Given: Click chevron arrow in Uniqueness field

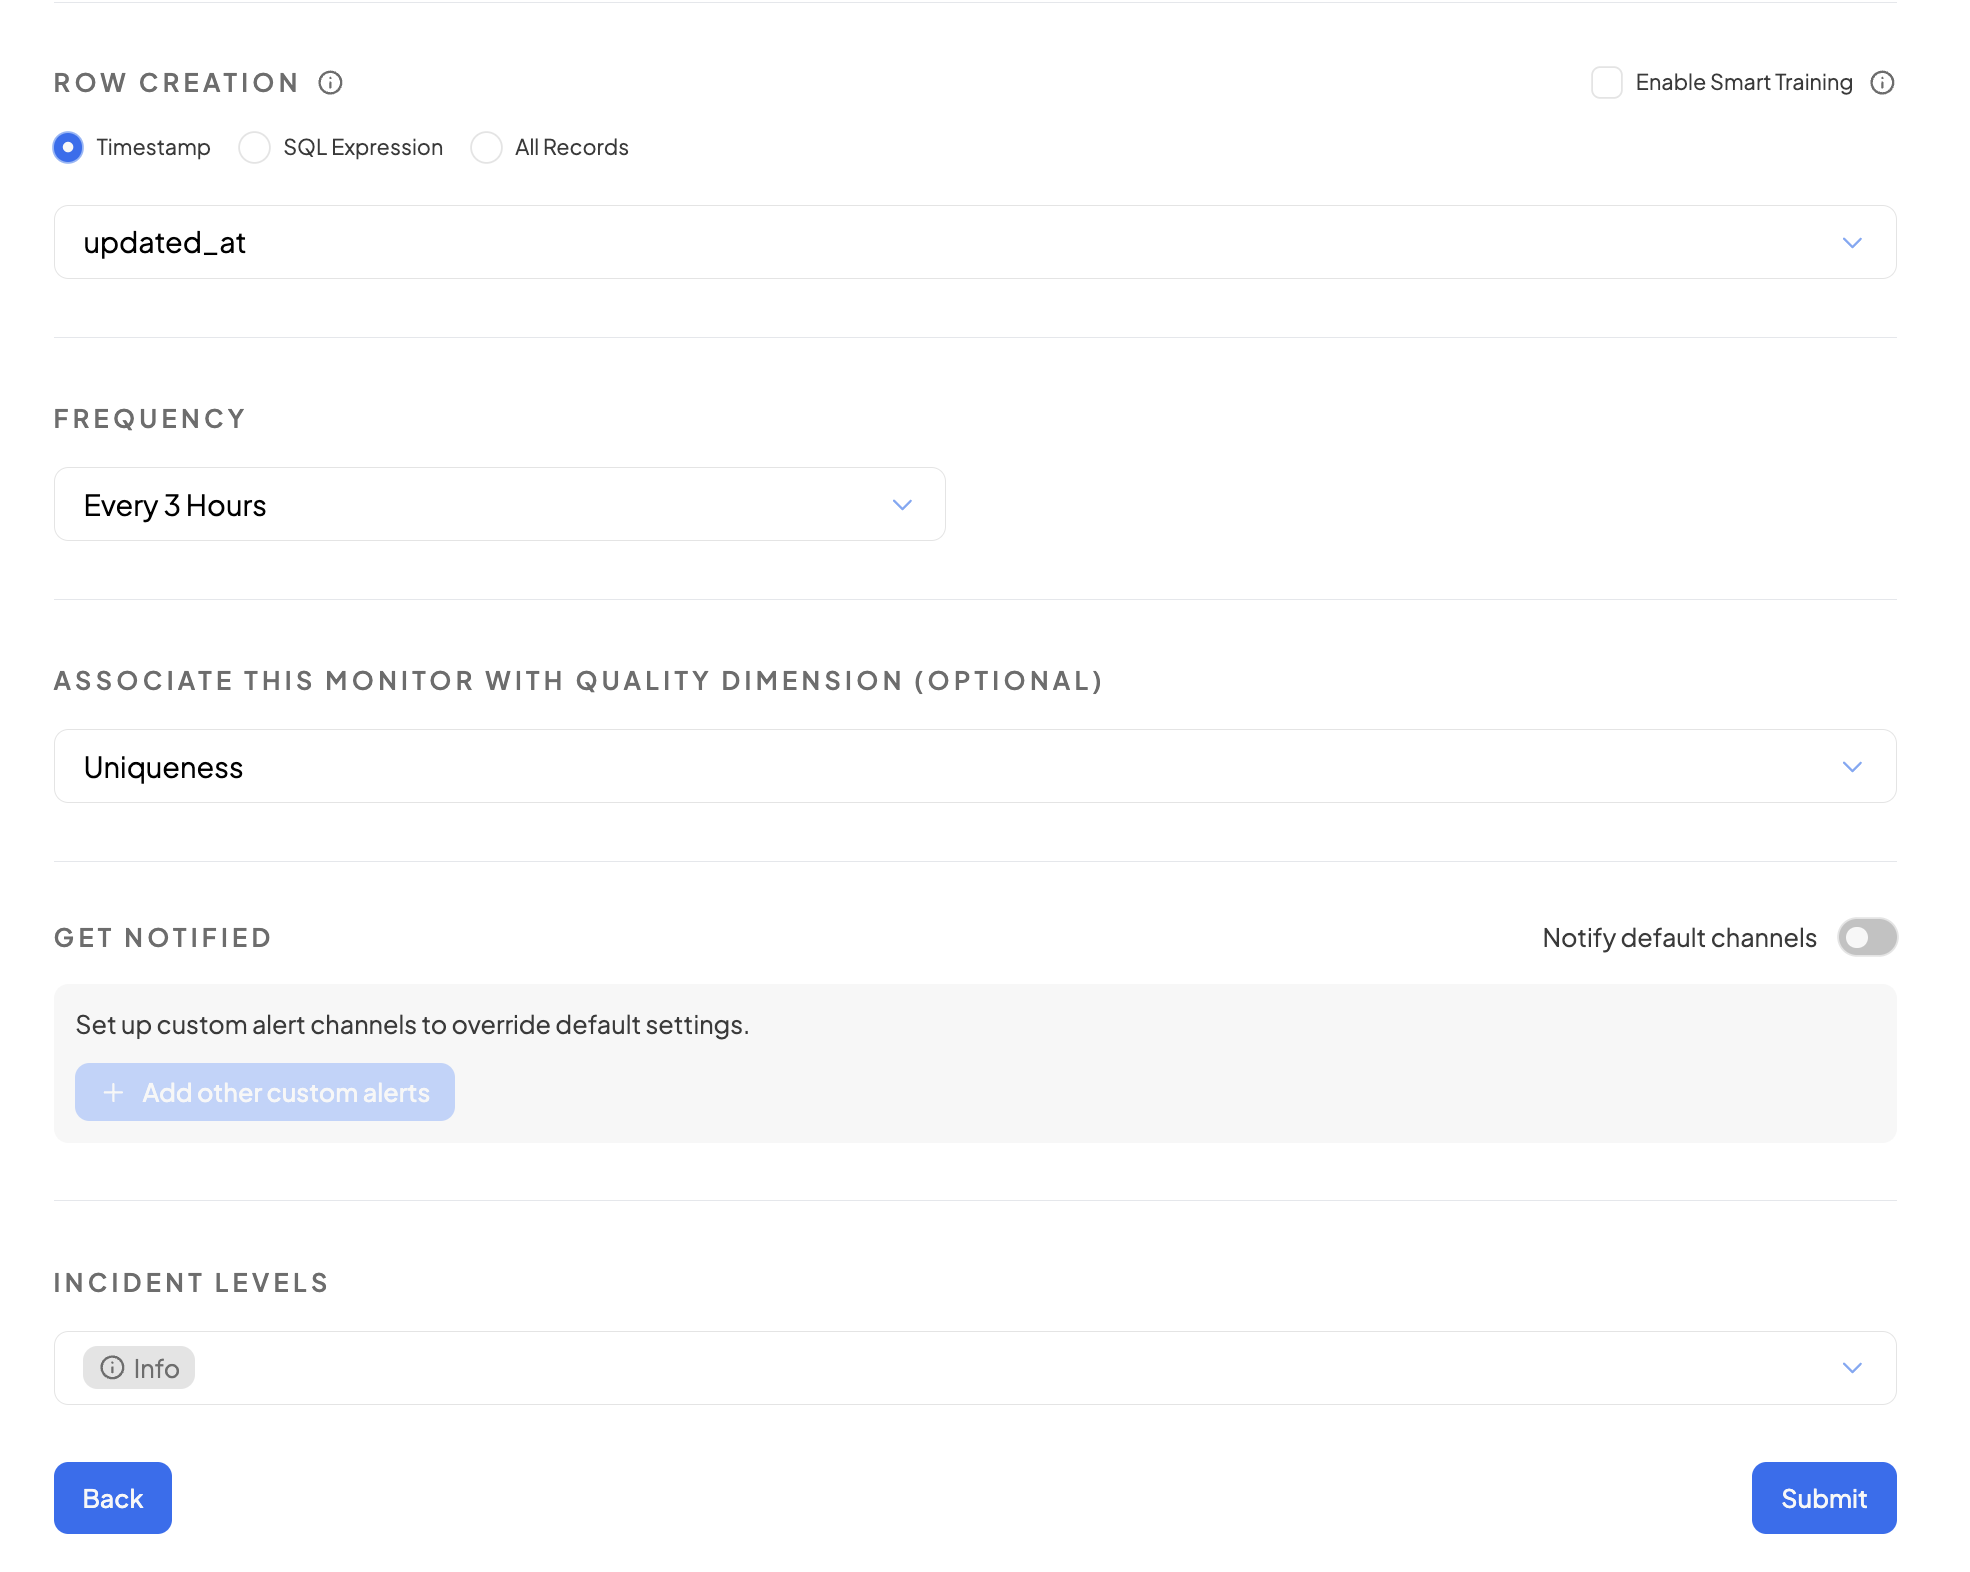Looking at the screenshot, I should (x=1852, y=767).
